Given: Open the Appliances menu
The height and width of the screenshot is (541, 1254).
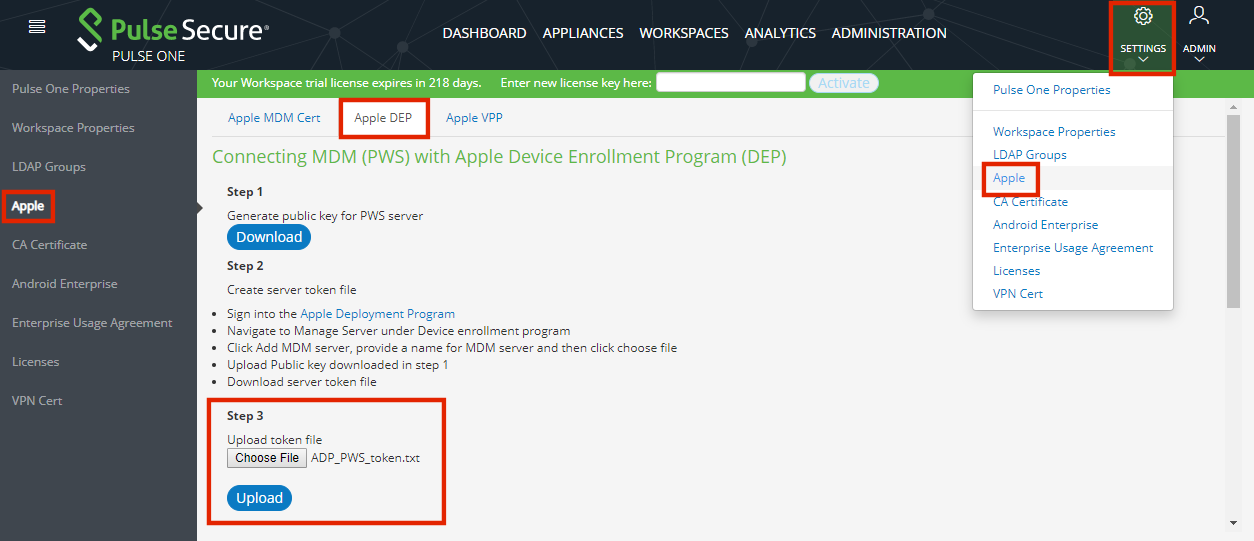Looking at the screenshot, I should click(x=583, y=33).
